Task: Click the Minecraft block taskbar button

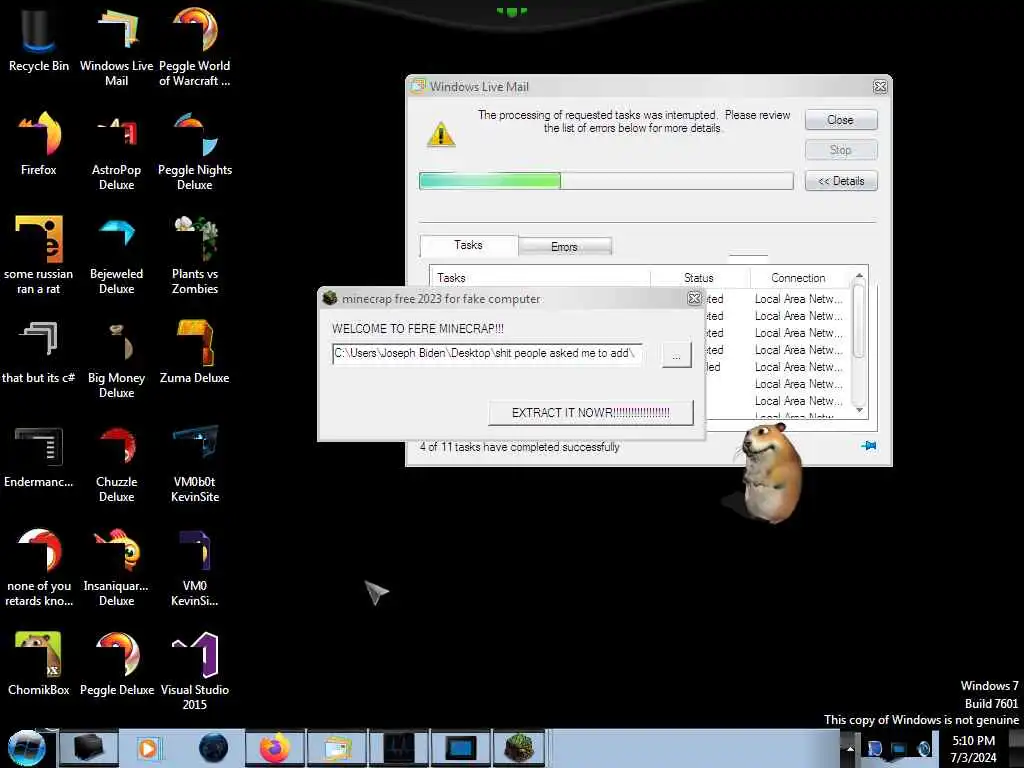Action: [x=520, y=748]
